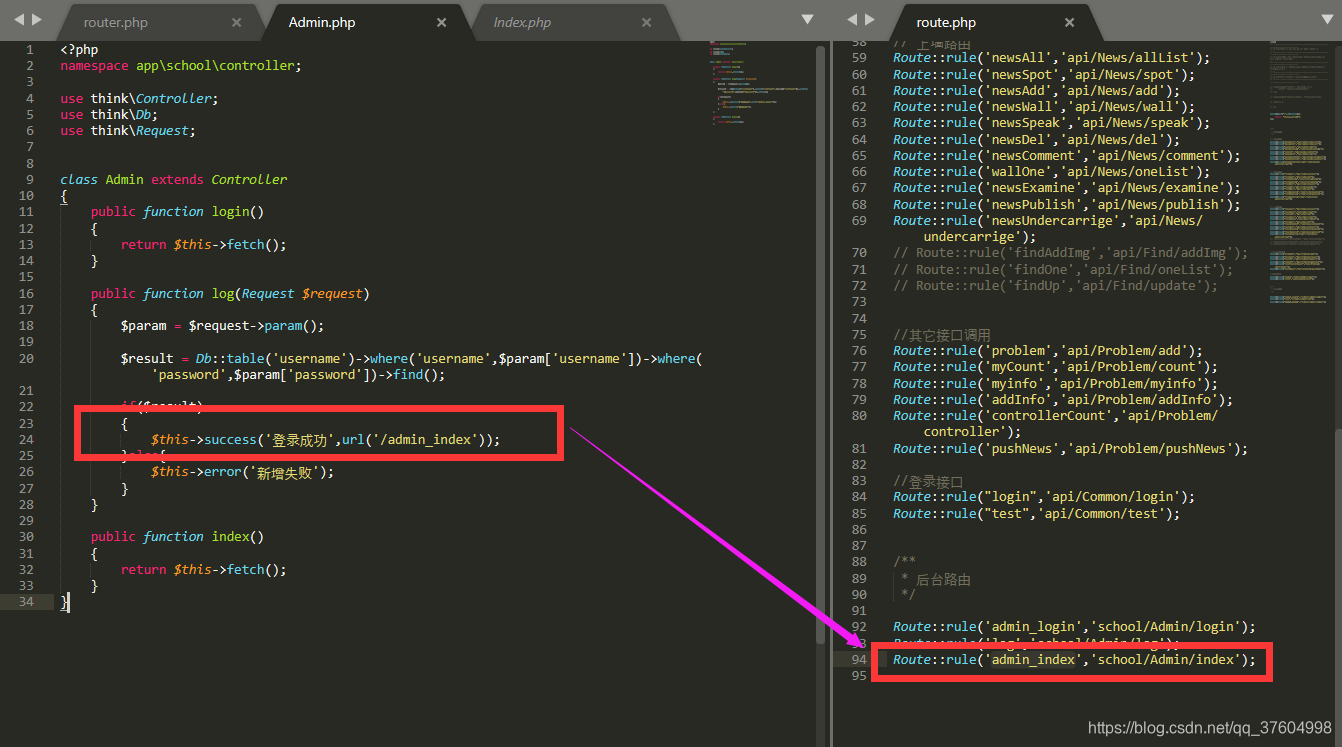Click the 'problem' route rule line
This screenshot has height=747, width=1342.
click(x=1047, y=350)
